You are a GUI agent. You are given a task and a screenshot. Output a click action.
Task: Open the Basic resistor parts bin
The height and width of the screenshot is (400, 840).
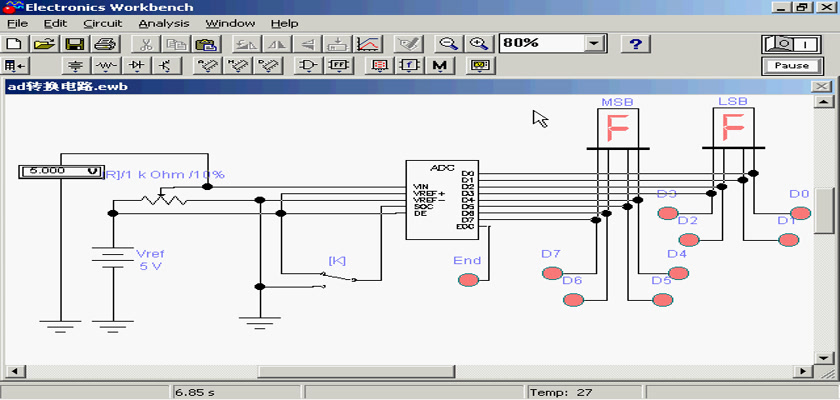click(107, 66)
